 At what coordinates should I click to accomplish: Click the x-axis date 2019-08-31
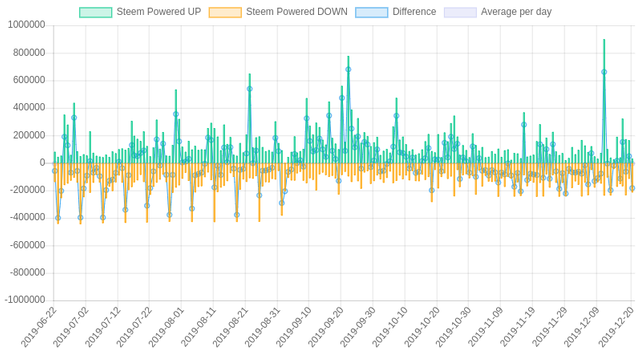(262, 327)
